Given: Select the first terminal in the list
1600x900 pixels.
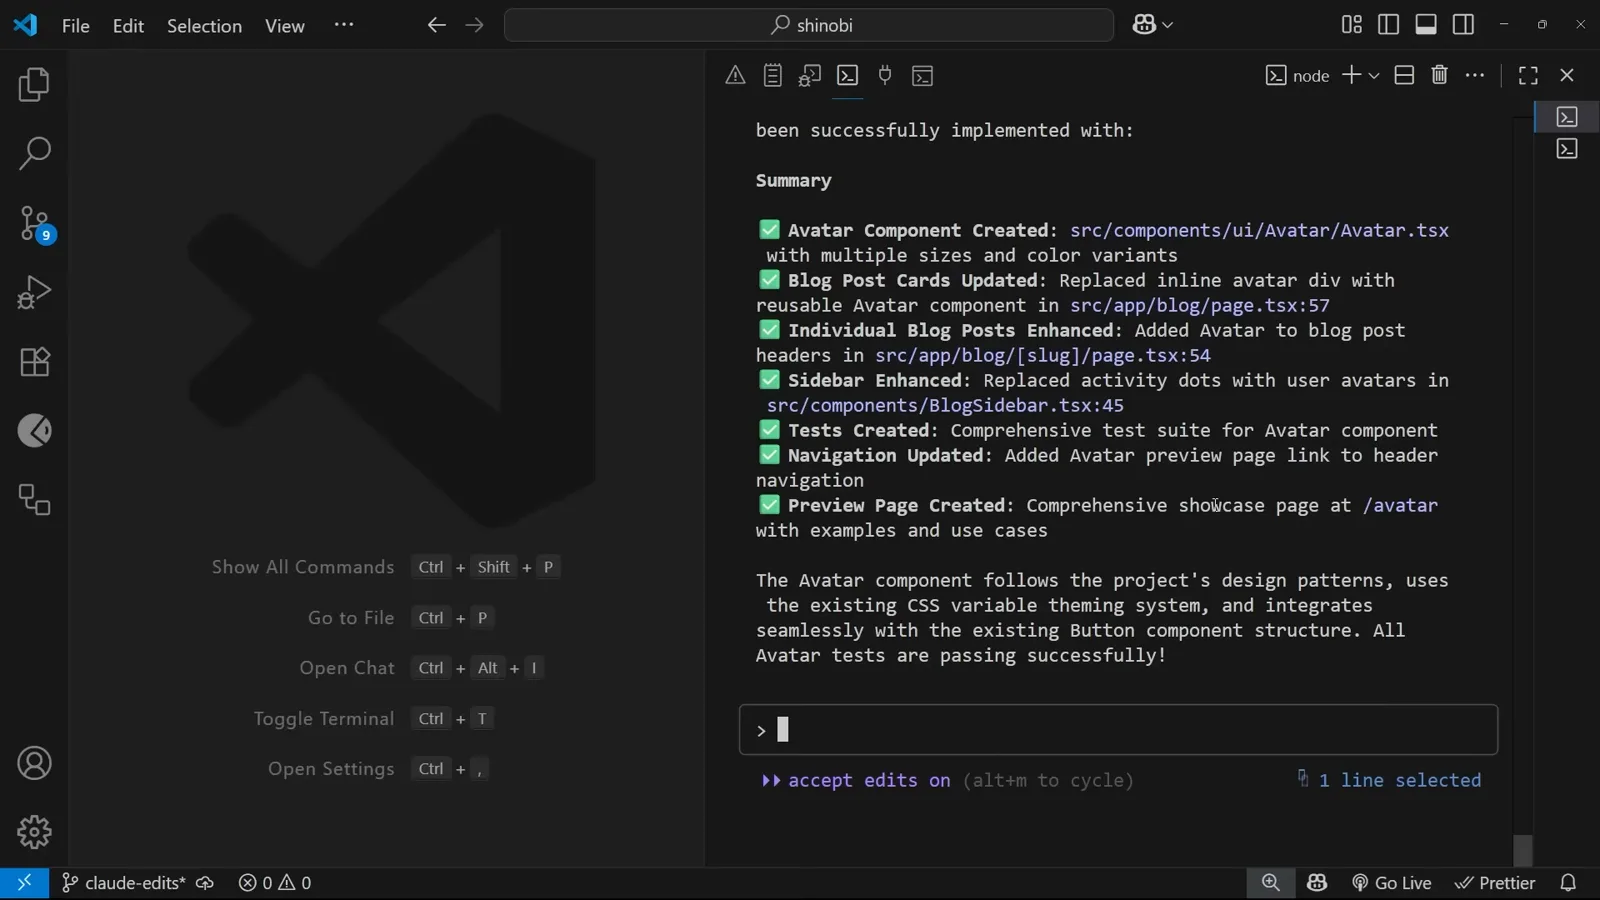Looking at the screenshot, I should point(1567,117).
